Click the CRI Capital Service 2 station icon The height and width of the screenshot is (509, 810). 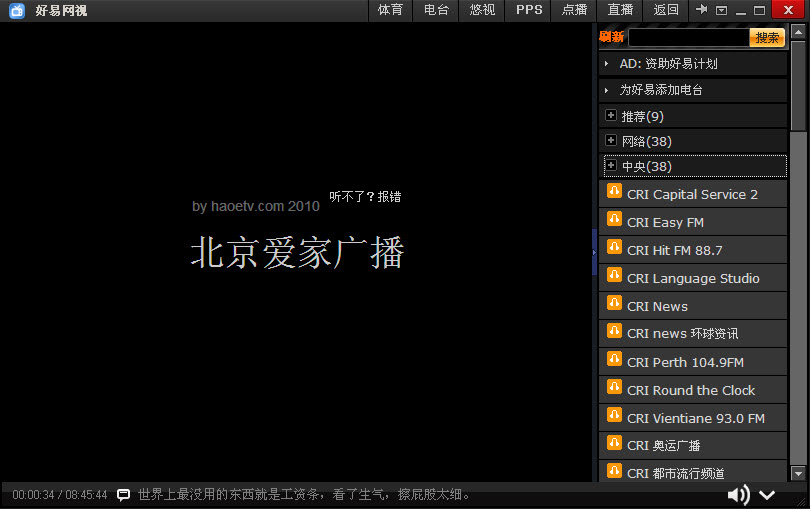click(x=614, y=191)
